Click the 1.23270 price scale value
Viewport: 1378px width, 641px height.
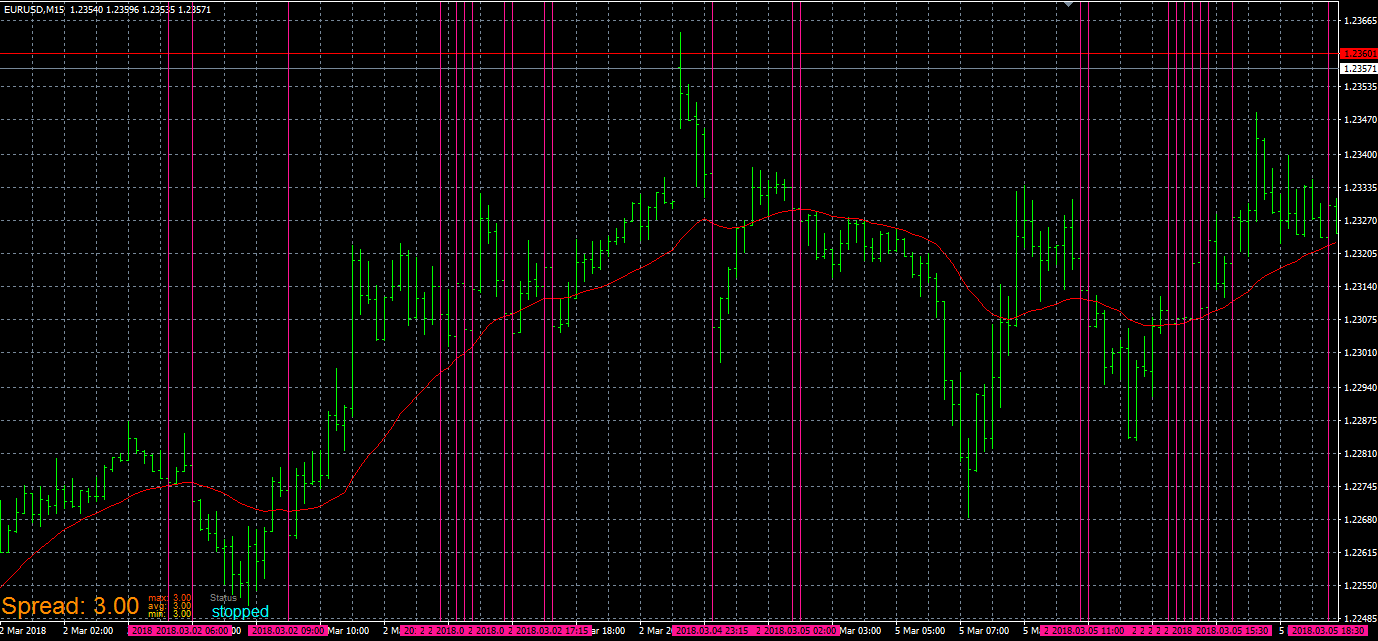[1359, 220]
